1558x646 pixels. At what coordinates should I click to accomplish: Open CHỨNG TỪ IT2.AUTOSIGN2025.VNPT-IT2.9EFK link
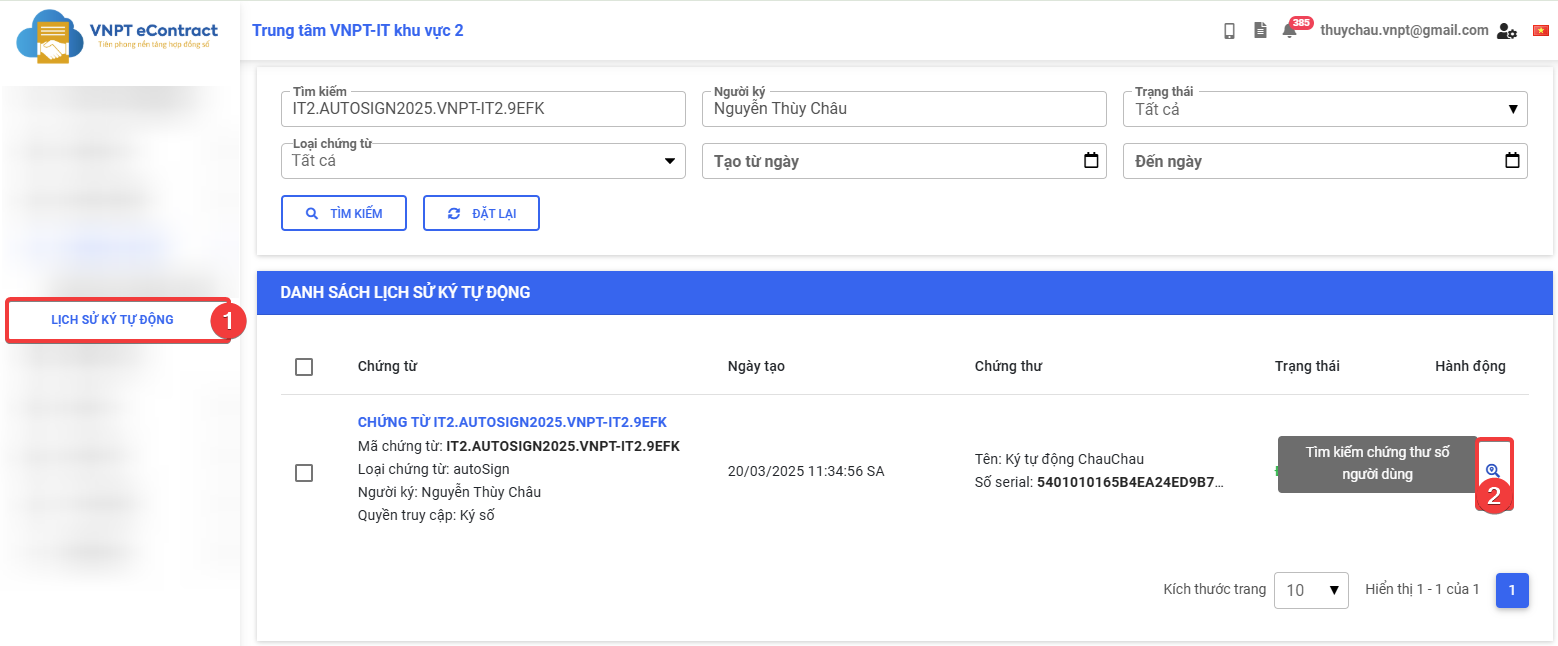[512, 422]
